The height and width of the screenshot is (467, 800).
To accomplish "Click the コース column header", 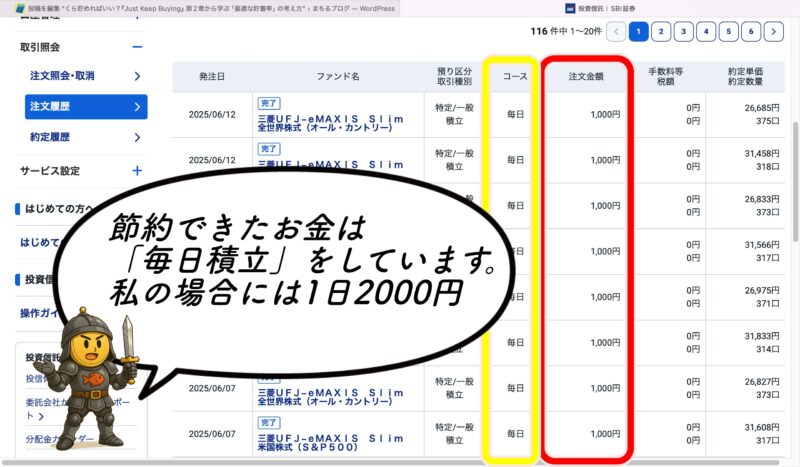I will [515, 77].
